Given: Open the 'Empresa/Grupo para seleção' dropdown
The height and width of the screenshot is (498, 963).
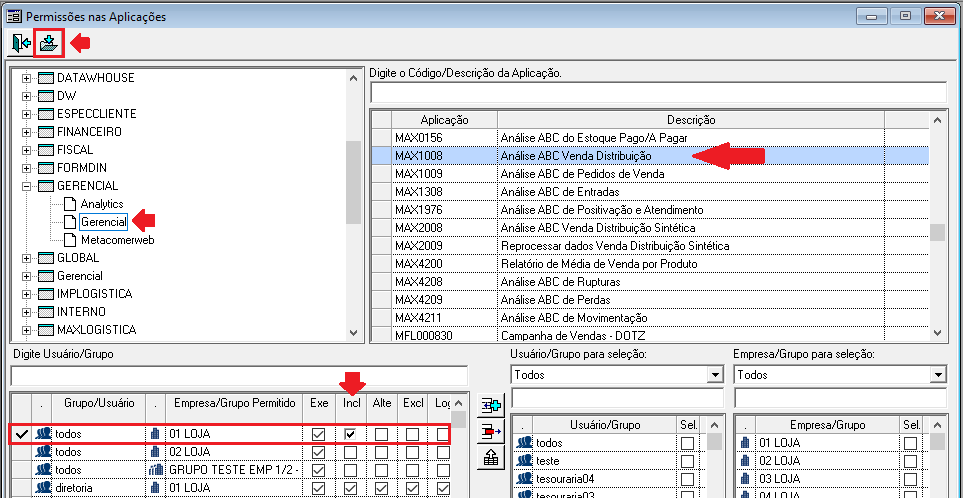Looking at the screenshot, I should click(x=937, y=375).
